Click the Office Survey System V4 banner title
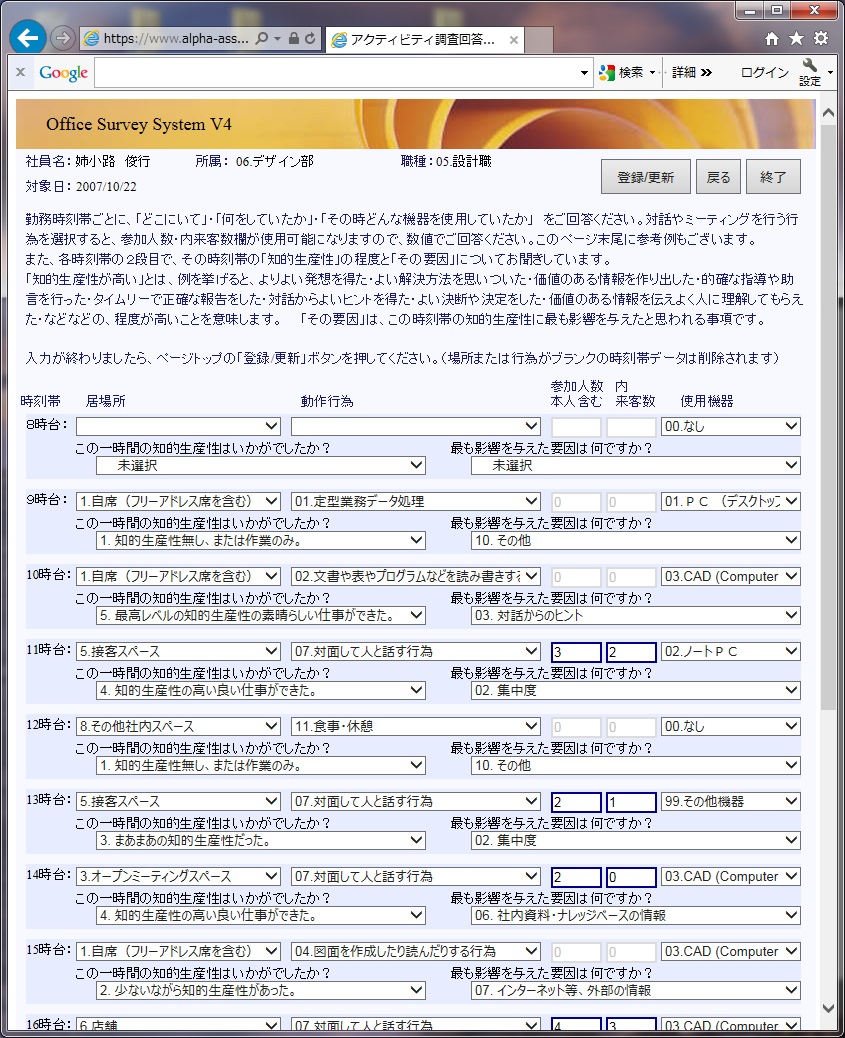The height and width of the screenshot is (1038, 845). coord(138,124)
